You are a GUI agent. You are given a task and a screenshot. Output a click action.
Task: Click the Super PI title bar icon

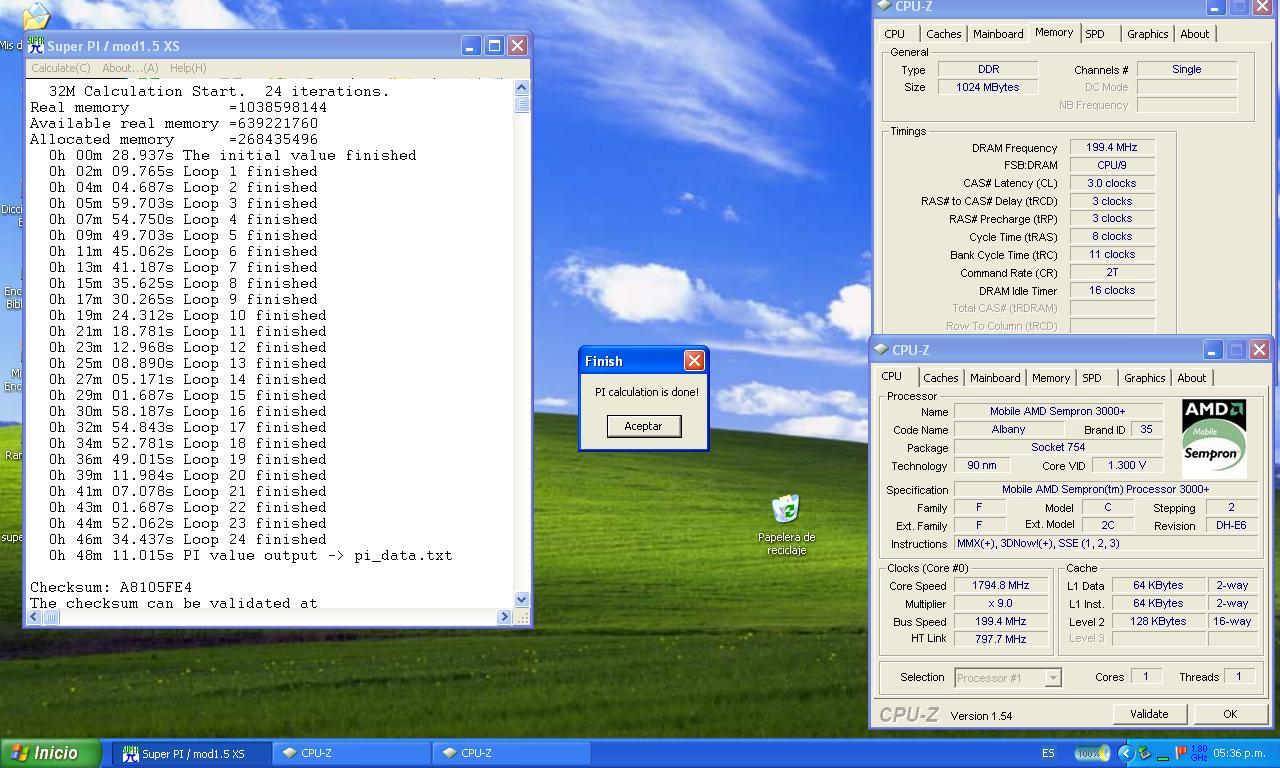(36, 46)
